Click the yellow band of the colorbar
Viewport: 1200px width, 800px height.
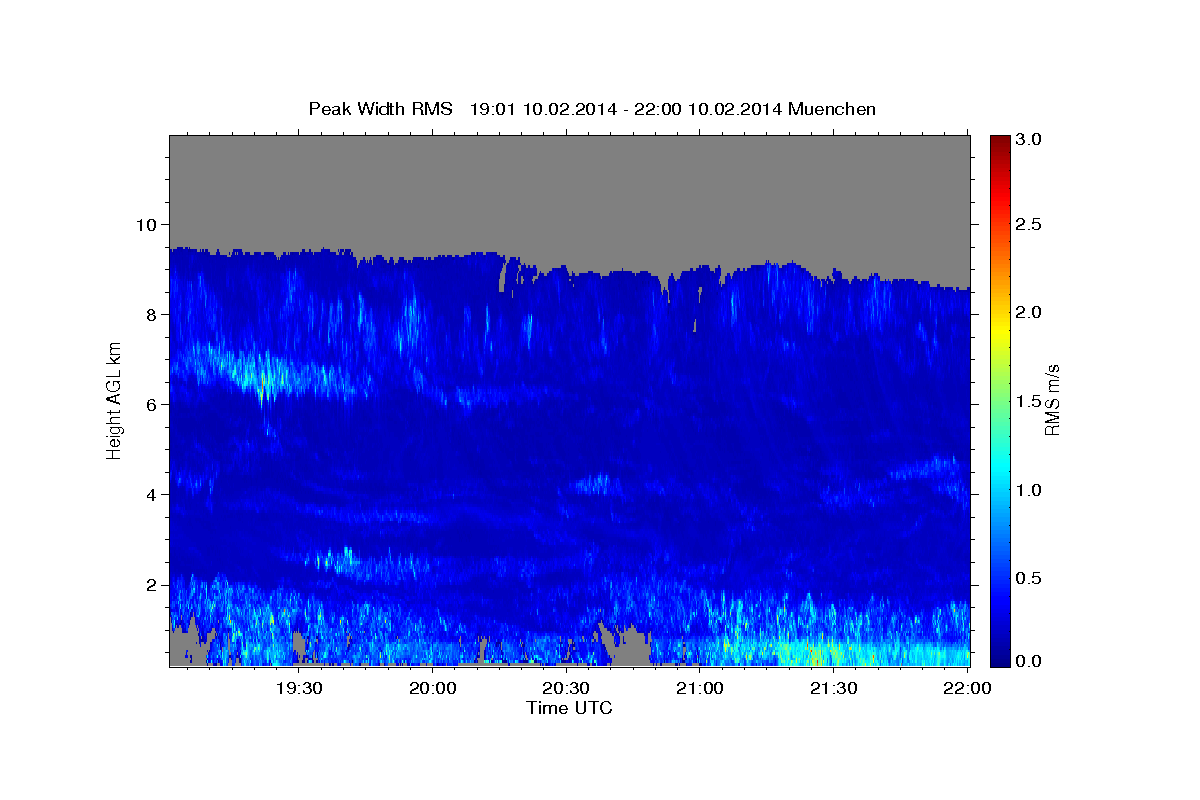tap(999, 330)
